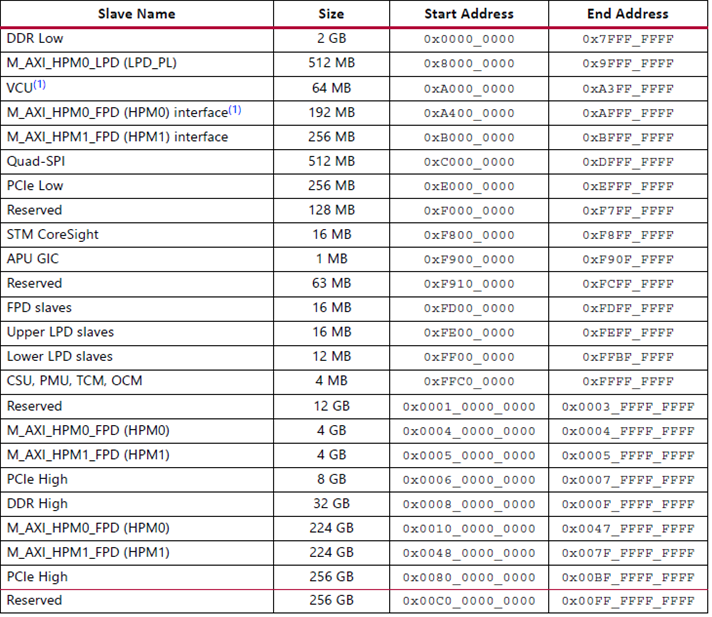Select the DDR Low row name
The image size is (712, 617).
coord(35,39)
